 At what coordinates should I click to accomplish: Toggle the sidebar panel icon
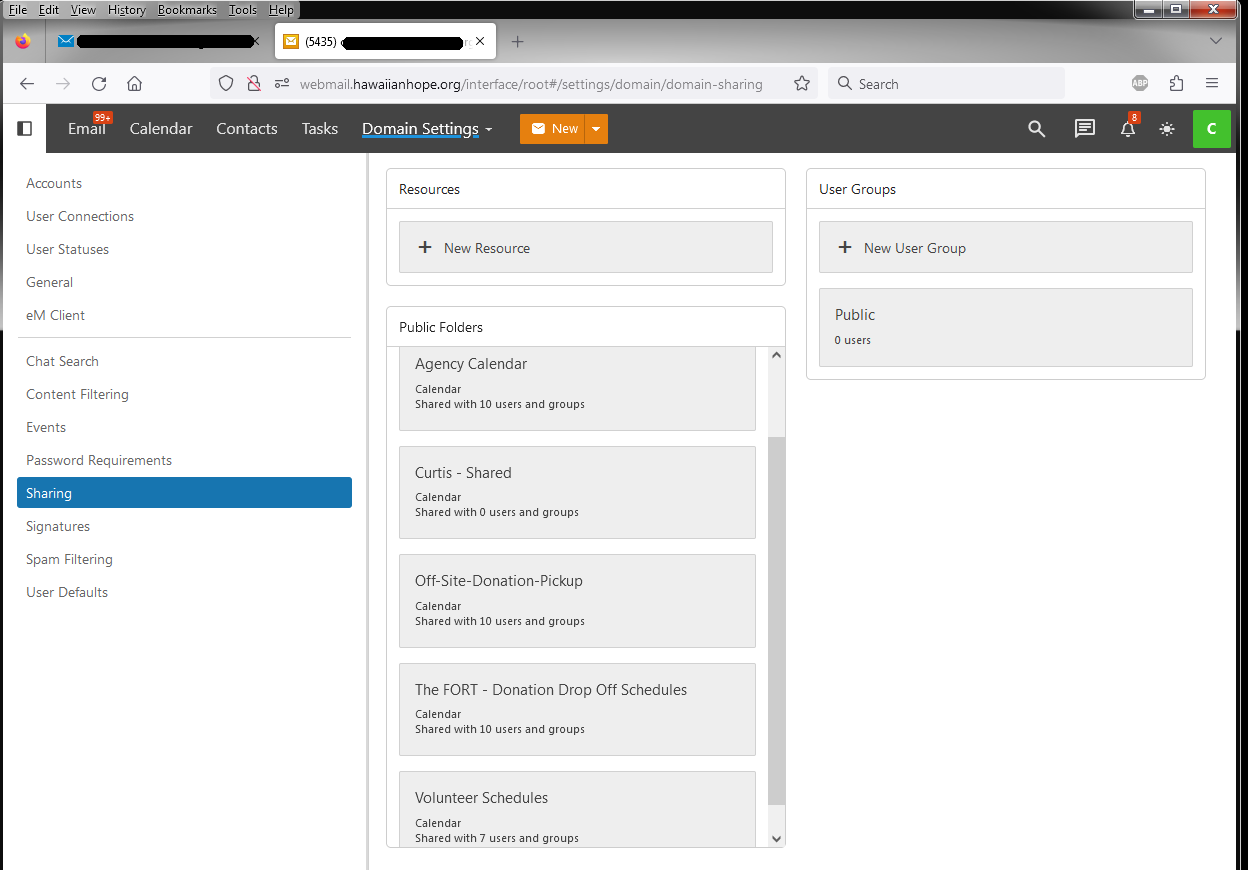[x=25, y=129]
